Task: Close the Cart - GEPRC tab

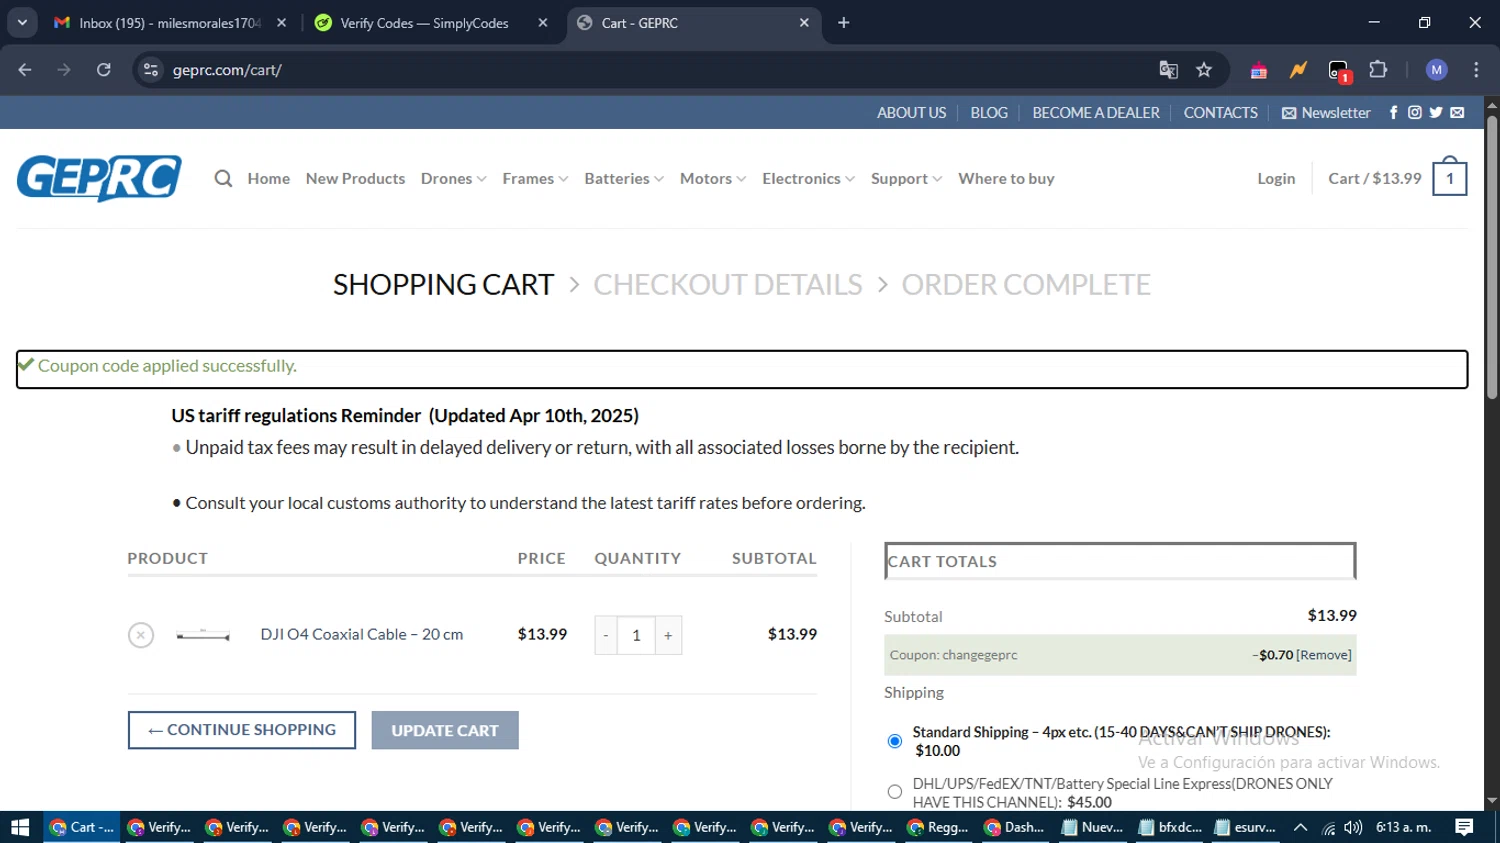Action: tap(804, 23)
